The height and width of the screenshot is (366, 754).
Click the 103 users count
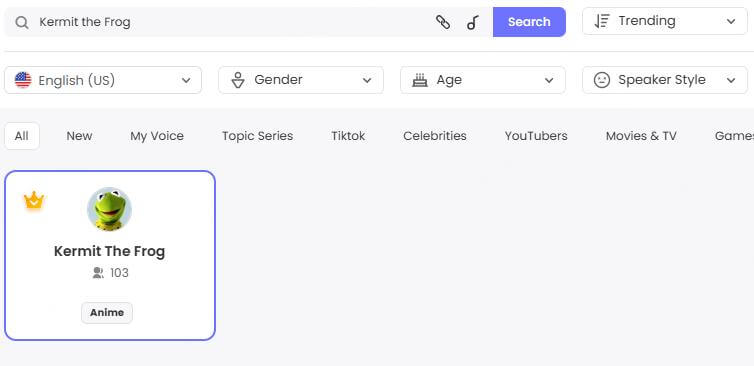click(119, 273)
